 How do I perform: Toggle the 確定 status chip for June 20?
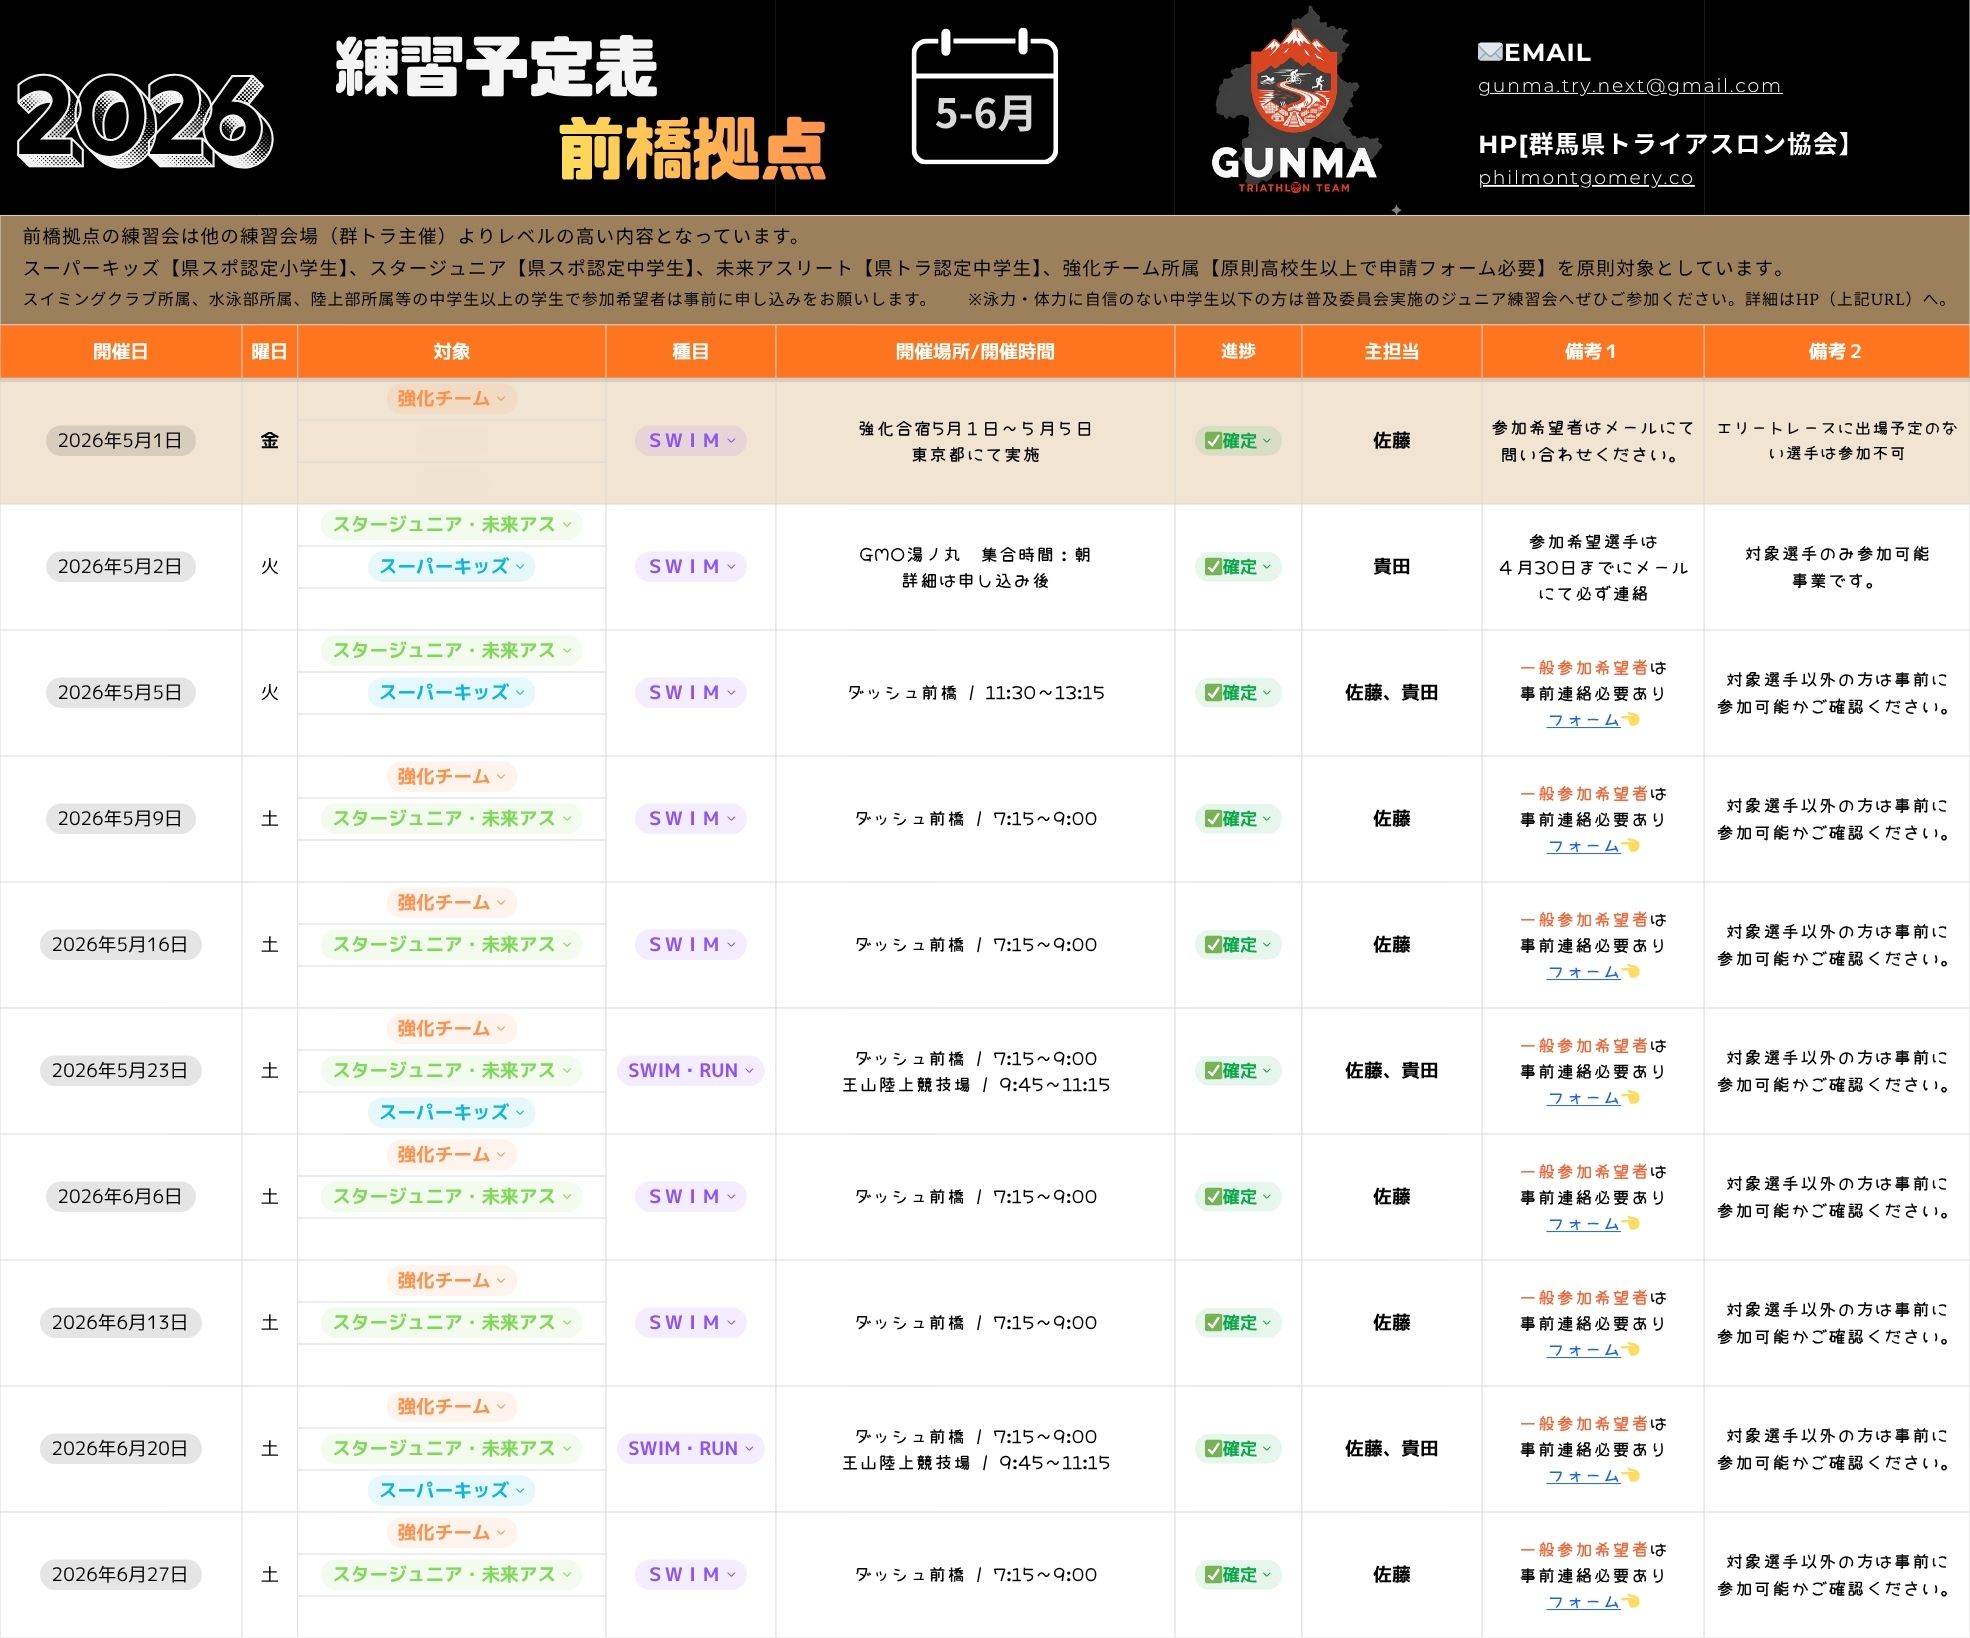[x=1238, y=1449]
